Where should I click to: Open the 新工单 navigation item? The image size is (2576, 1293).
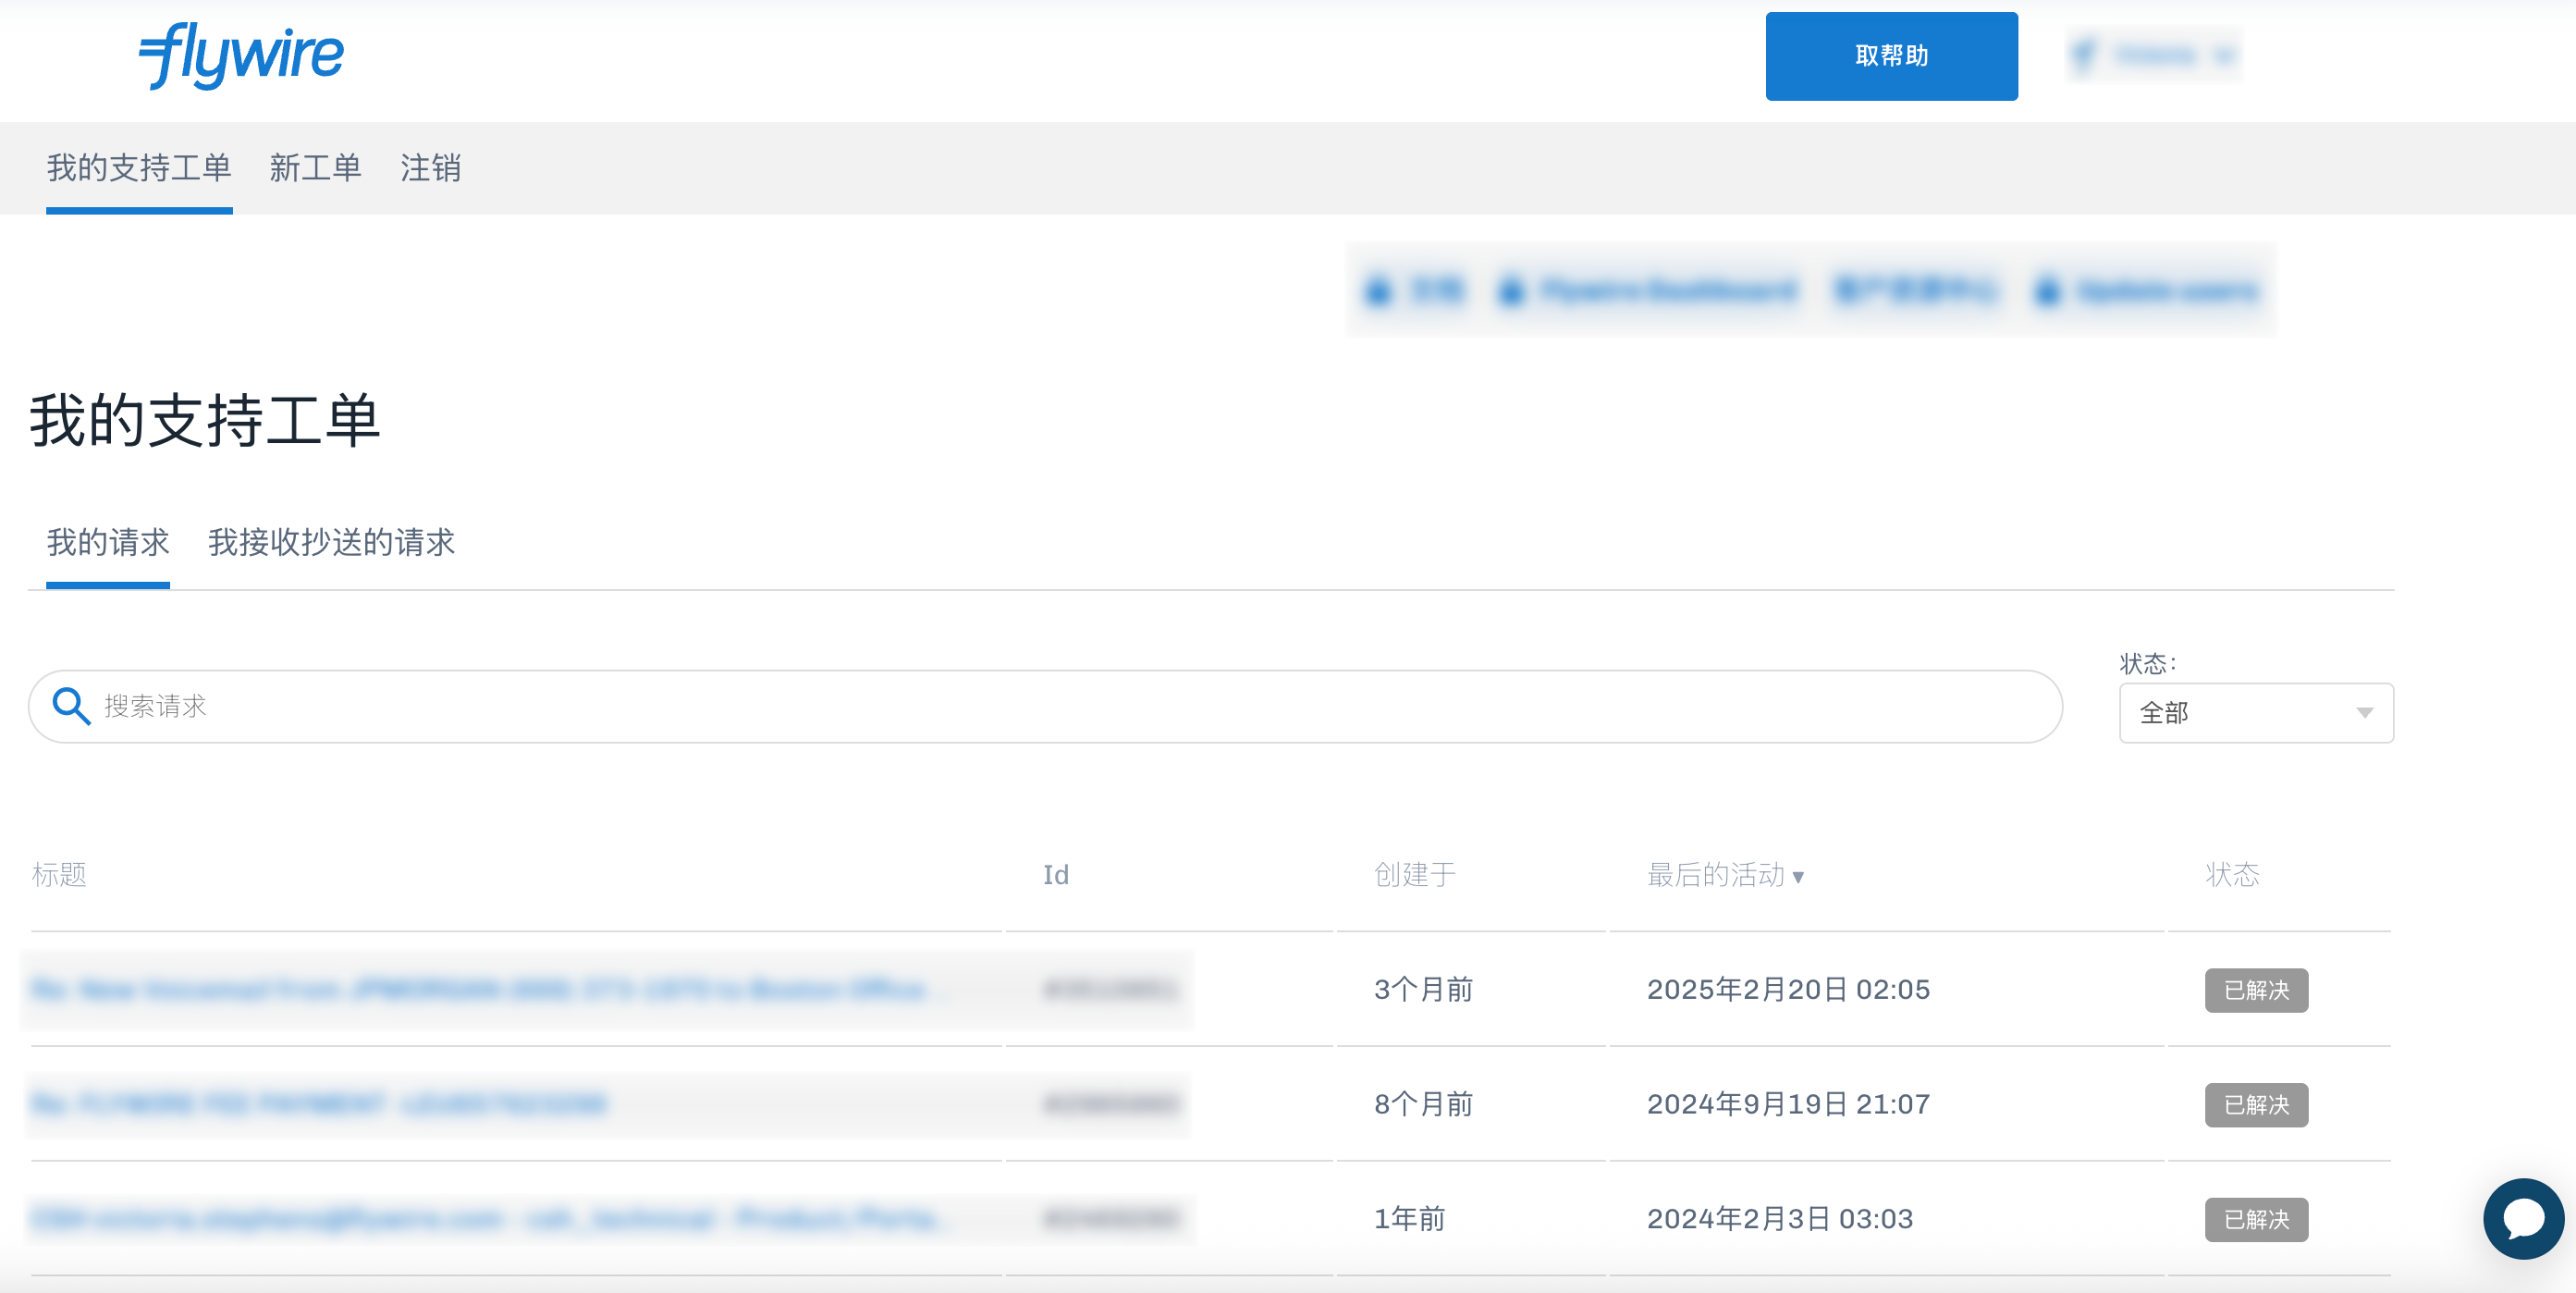[315, 167]
